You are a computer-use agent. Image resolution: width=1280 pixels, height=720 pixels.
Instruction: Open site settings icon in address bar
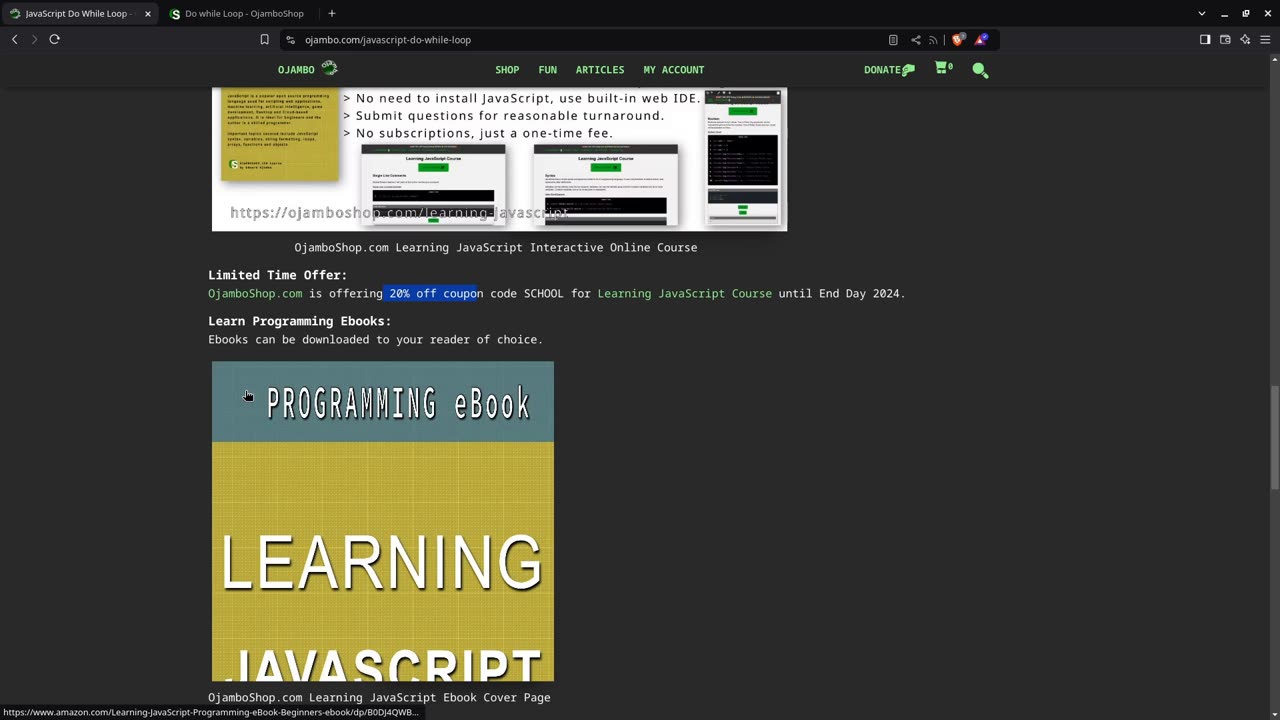pos(290,40)
